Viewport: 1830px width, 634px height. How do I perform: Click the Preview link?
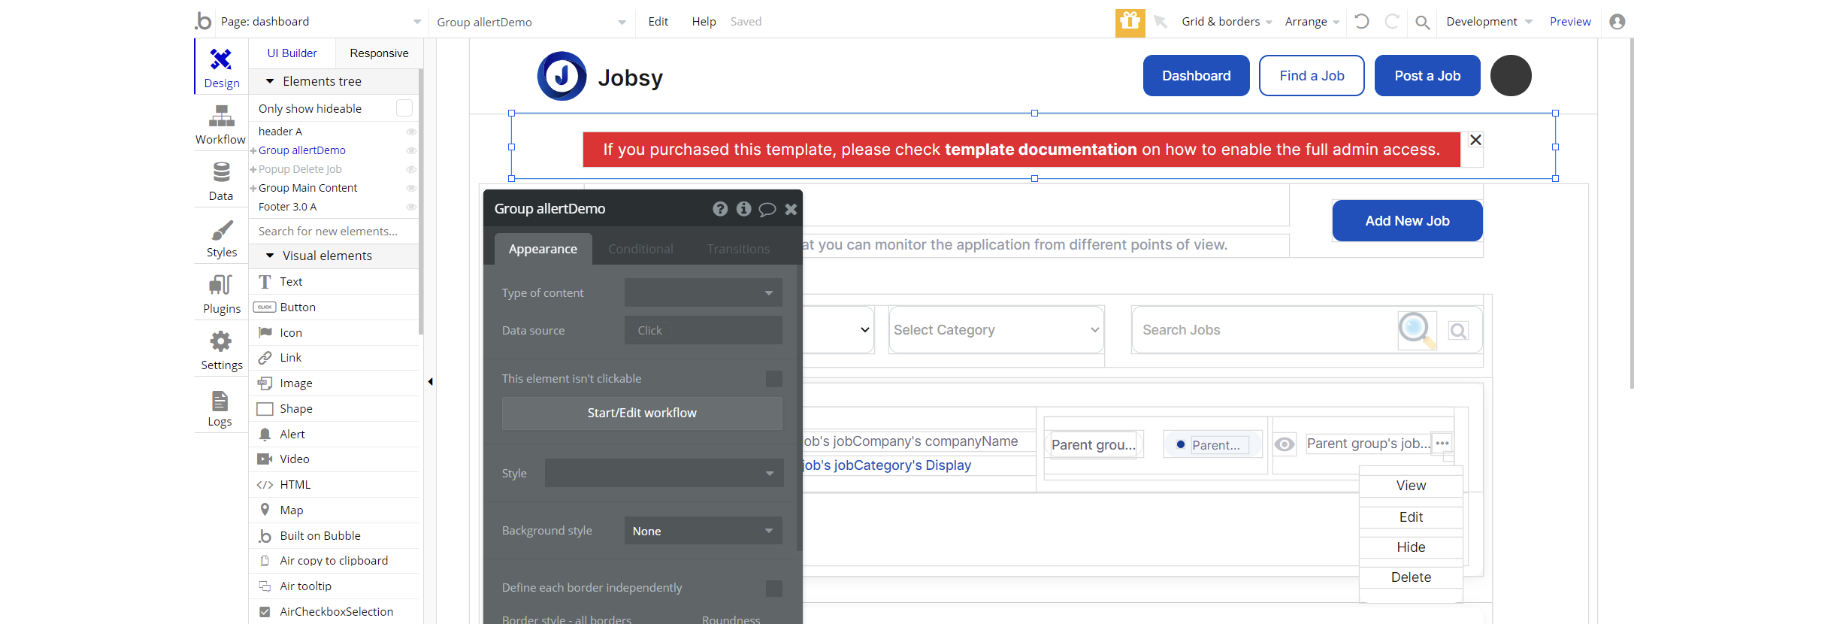coord(1570,22)
